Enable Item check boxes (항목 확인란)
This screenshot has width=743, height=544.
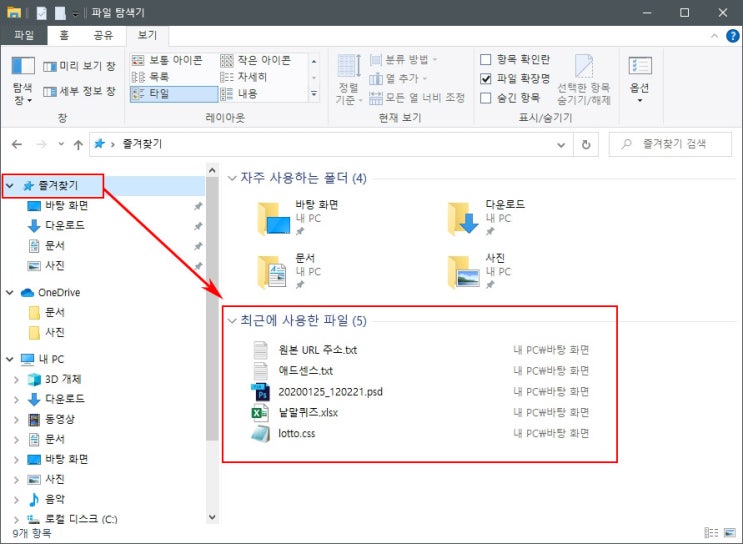click(515, 60)
